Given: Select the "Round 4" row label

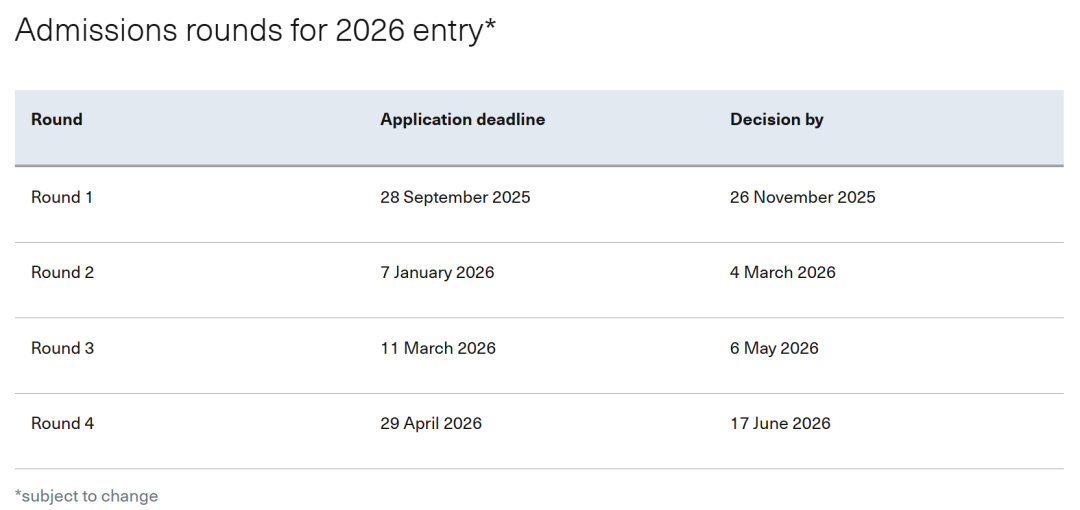Looking at the screenshot, I should (62, 424).
